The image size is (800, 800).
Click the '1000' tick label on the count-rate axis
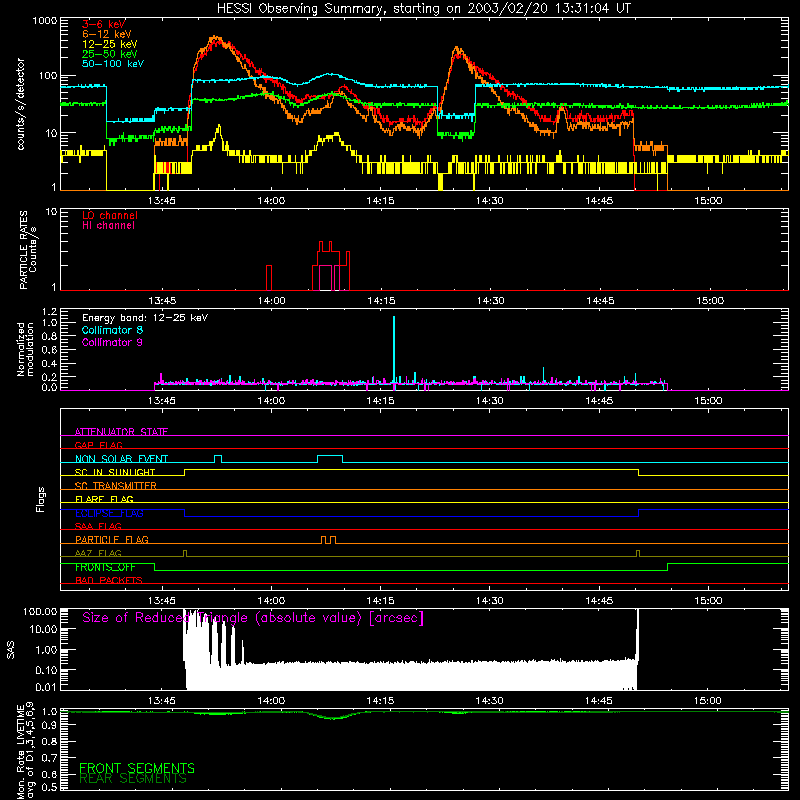click(x=44, y=21)
